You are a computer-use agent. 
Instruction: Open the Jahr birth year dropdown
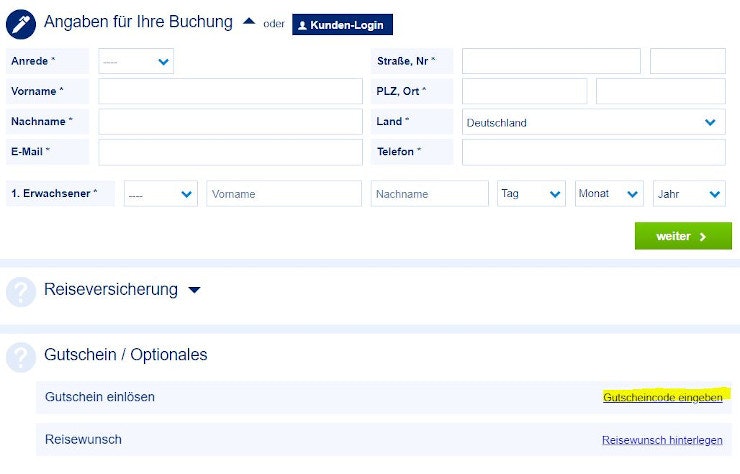(689, 194)
